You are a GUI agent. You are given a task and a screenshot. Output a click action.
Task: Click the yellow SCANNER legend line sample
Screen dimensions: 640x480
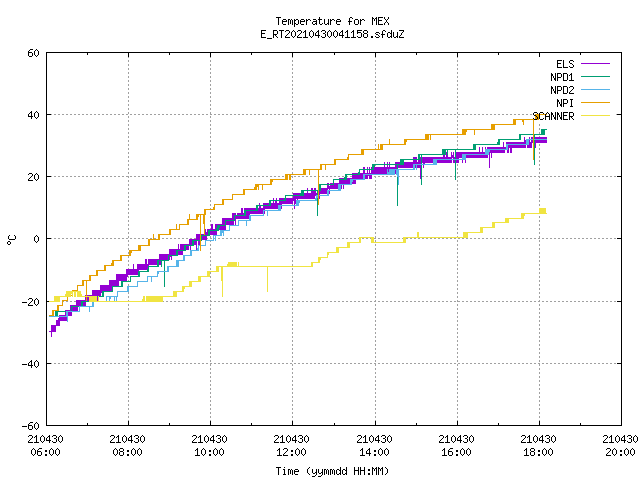[595, 116]
